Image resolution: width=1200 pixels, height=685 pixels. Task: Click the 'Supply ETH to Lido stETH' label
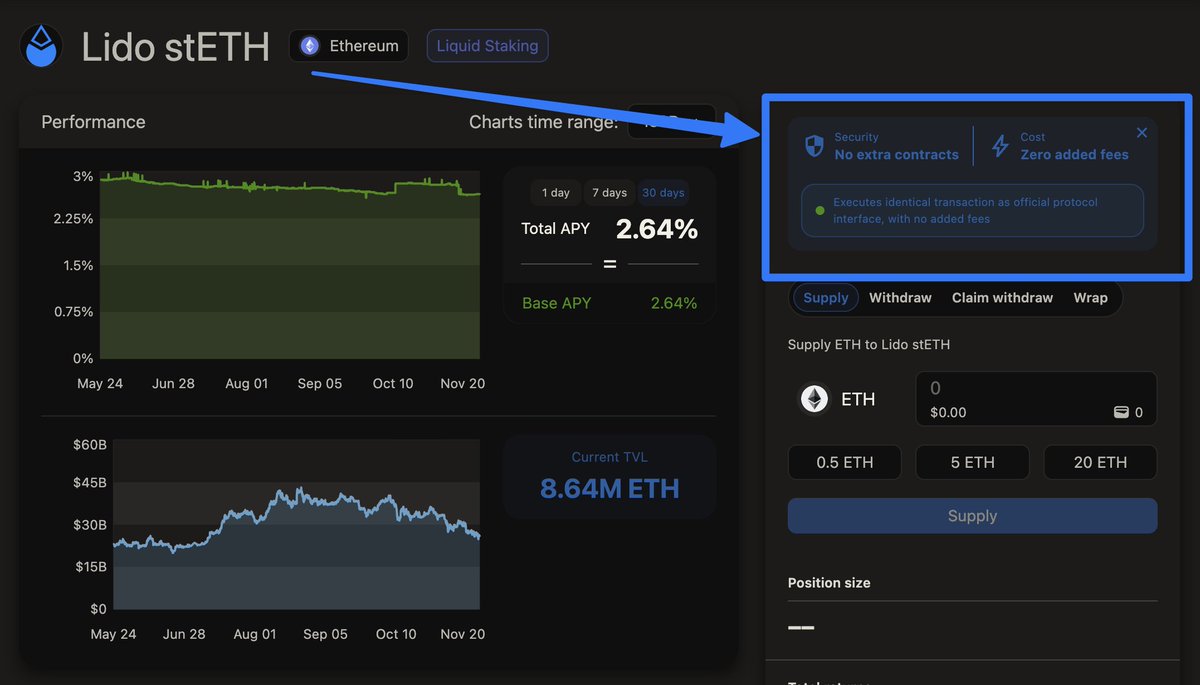tap(869, 345)
